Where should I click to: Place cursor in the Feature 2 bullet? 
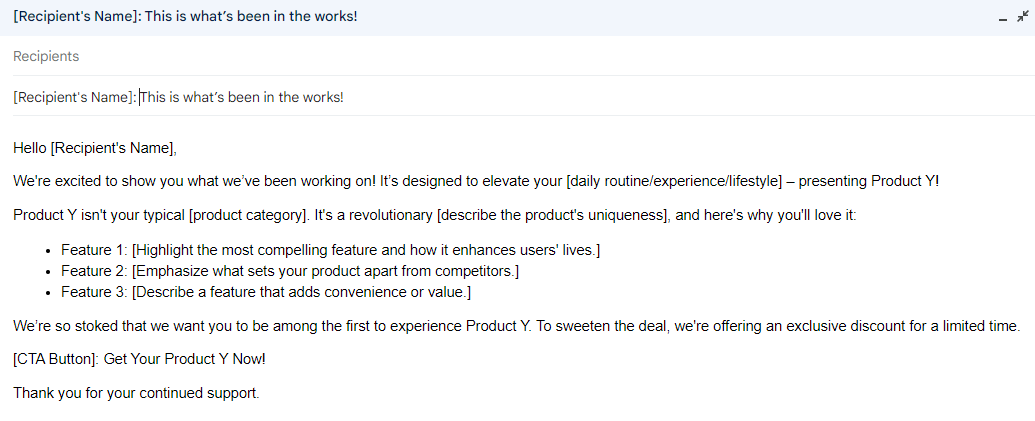[290, 270]
